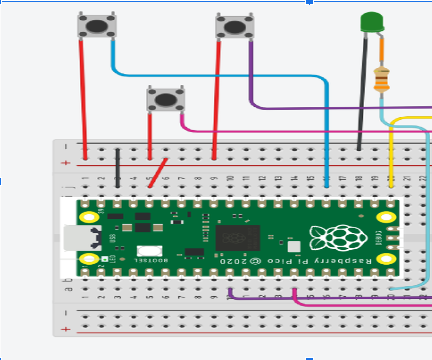
Task: Select the lower middle pushbutton component
Action: tap(166, 99)
